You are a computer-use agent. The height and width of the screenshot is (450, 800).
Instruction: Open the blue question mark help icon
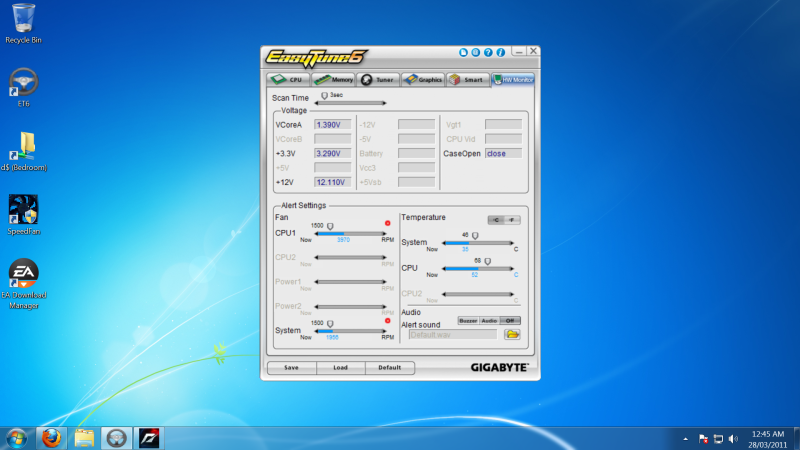pyautogui.click(x=488, y=53)
